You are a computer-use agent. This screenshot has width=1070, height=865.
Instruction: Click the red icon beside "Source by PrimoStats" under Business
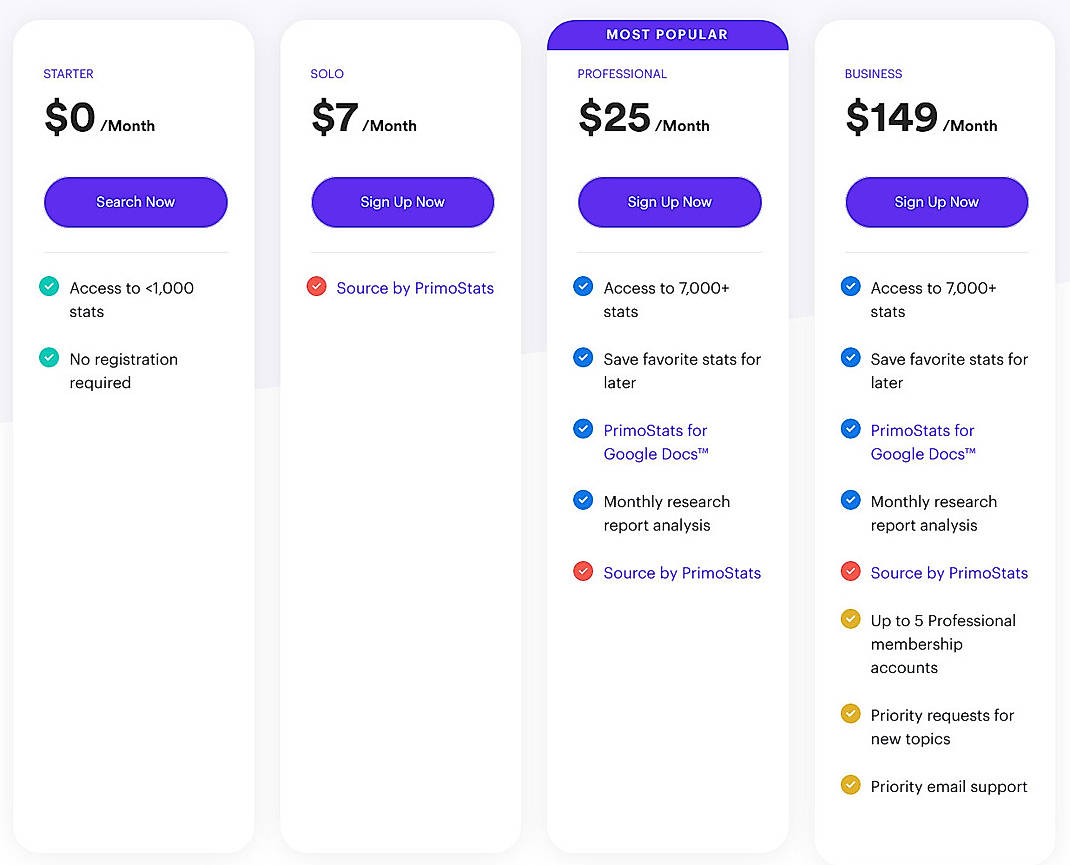[850, 571]
